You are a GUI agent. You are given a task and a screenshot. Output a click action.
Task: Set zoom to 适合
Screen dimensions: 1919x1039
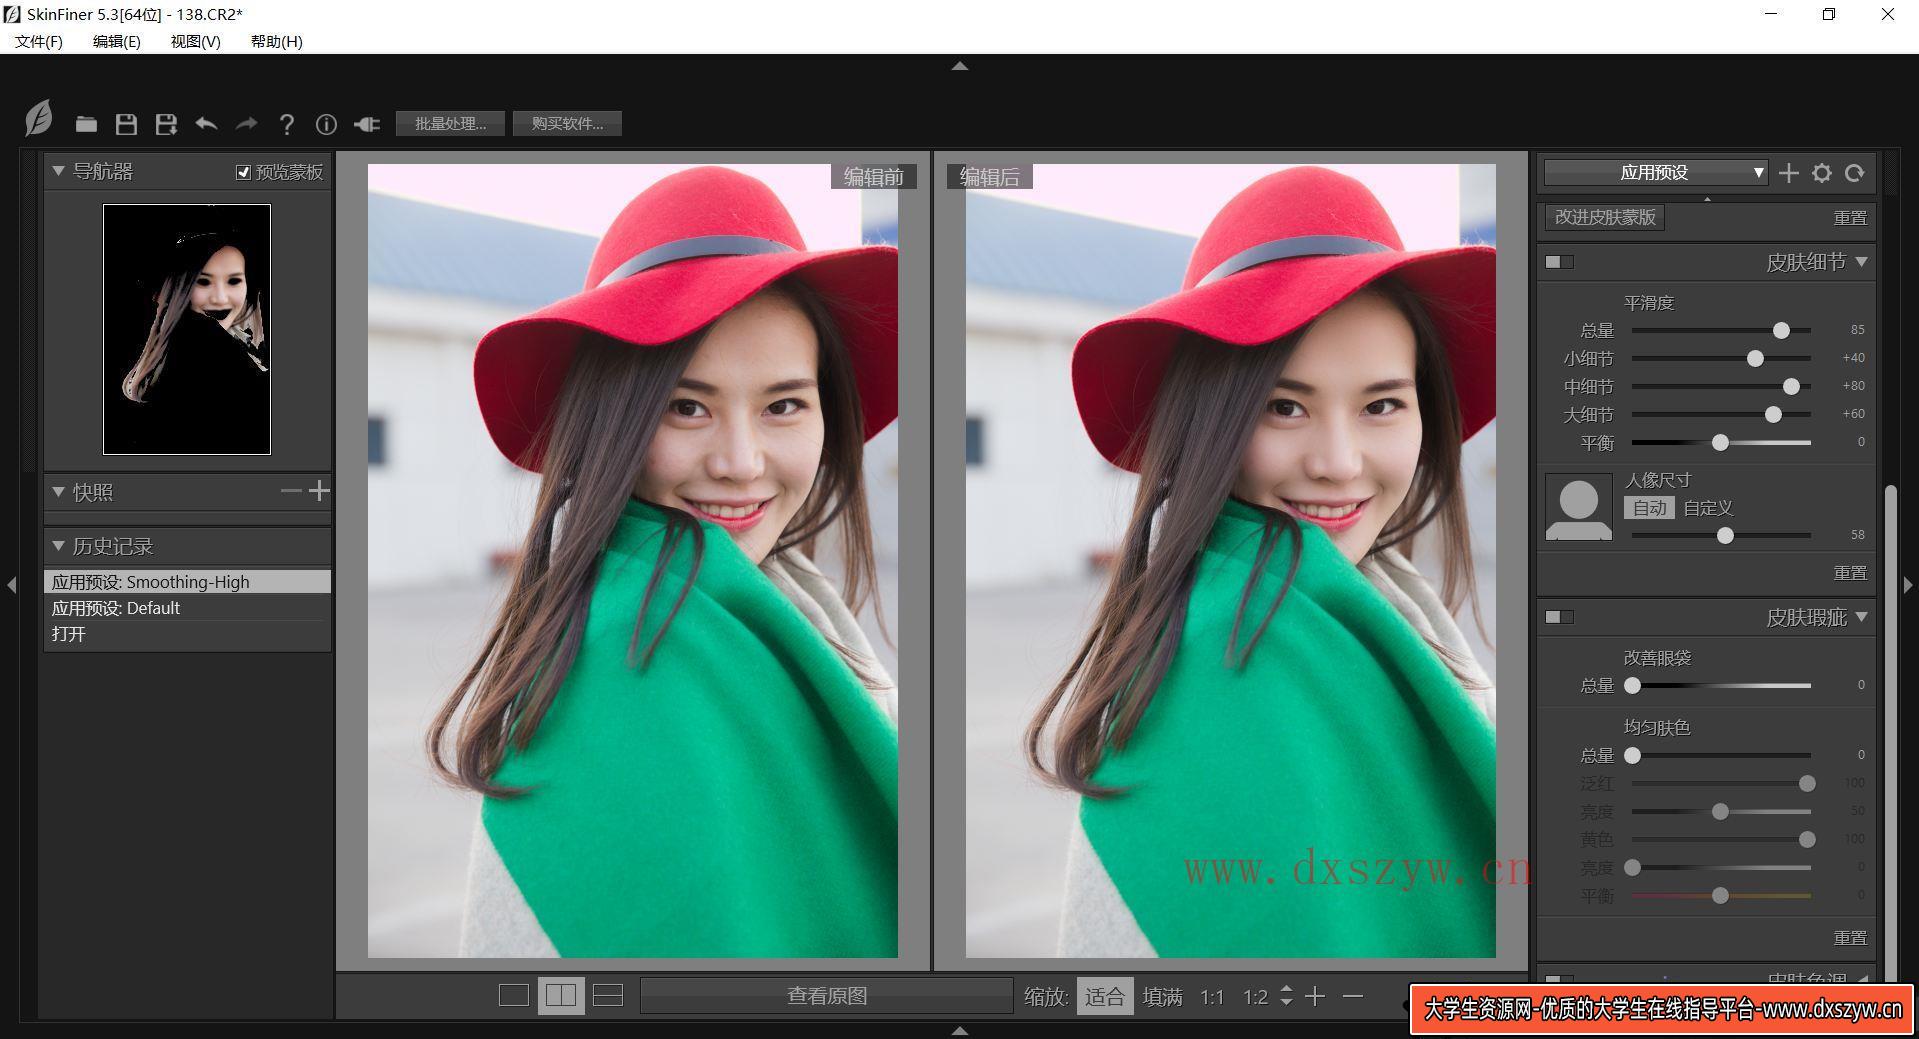(1105, 996)
